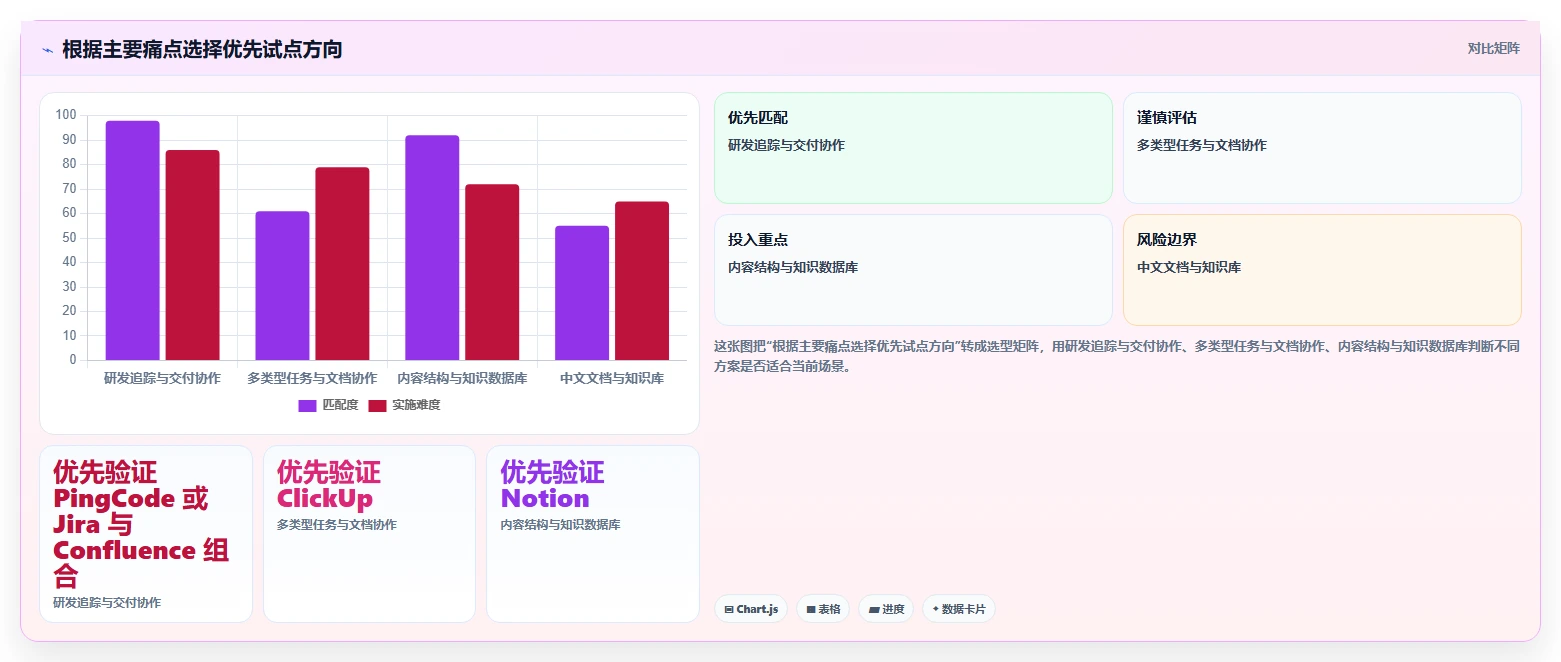Click the purple 匹配度 bar for 内容结构与知识数据库
The height and width of the screenshot is (662, 1561).
(432, 248)
